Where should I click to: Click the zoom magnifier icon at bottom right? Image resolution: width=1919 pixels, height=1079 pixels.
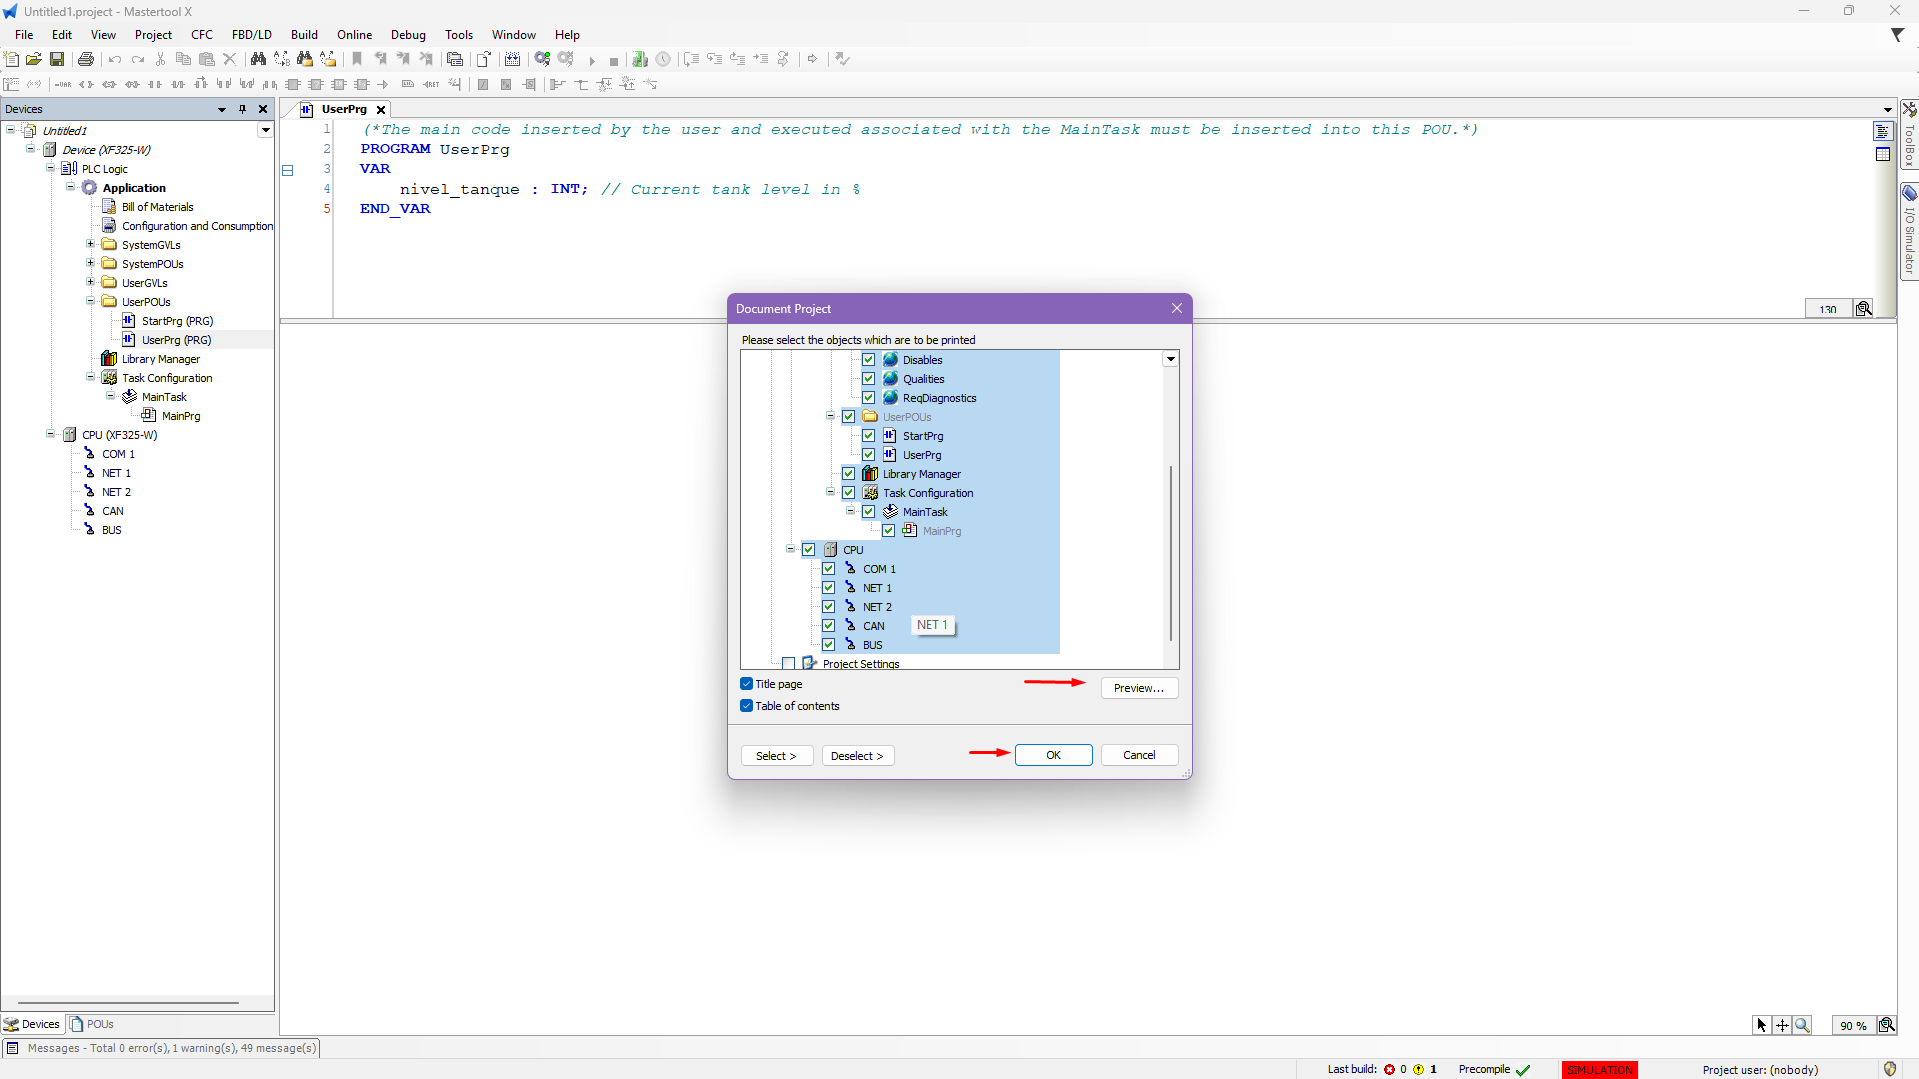[x=1802, y=1025]
